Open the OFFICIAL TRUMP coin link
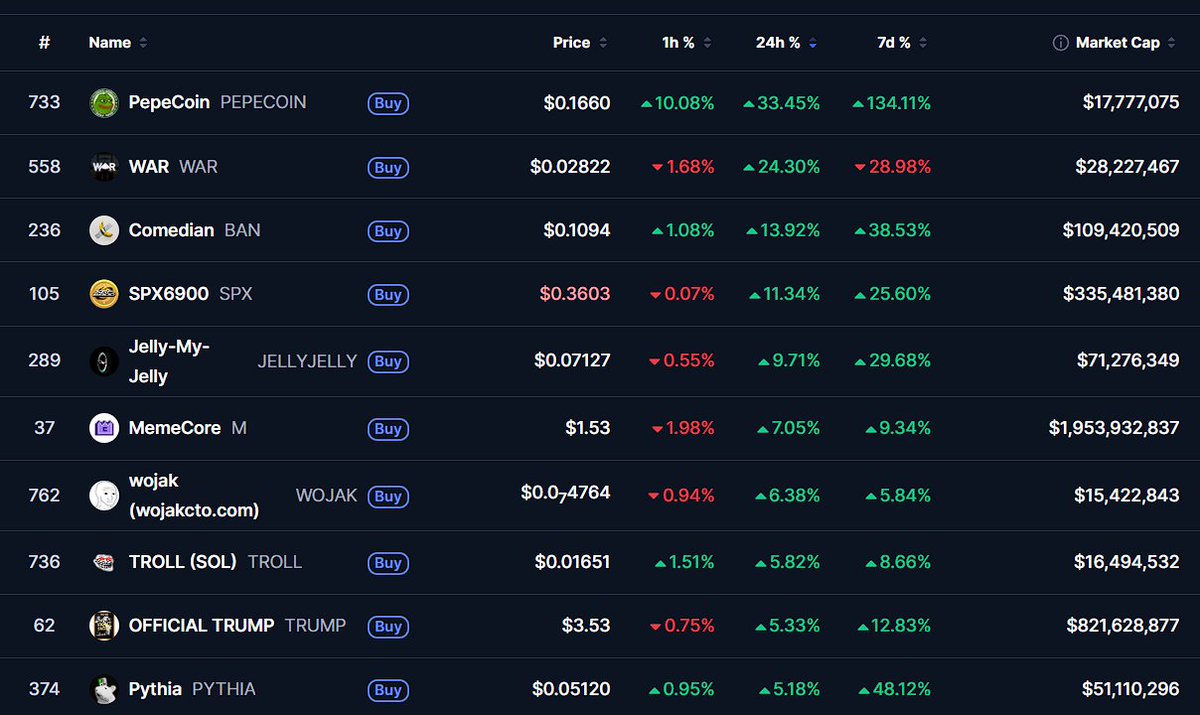The image size is (1200, 715). (x=202, y=626)
